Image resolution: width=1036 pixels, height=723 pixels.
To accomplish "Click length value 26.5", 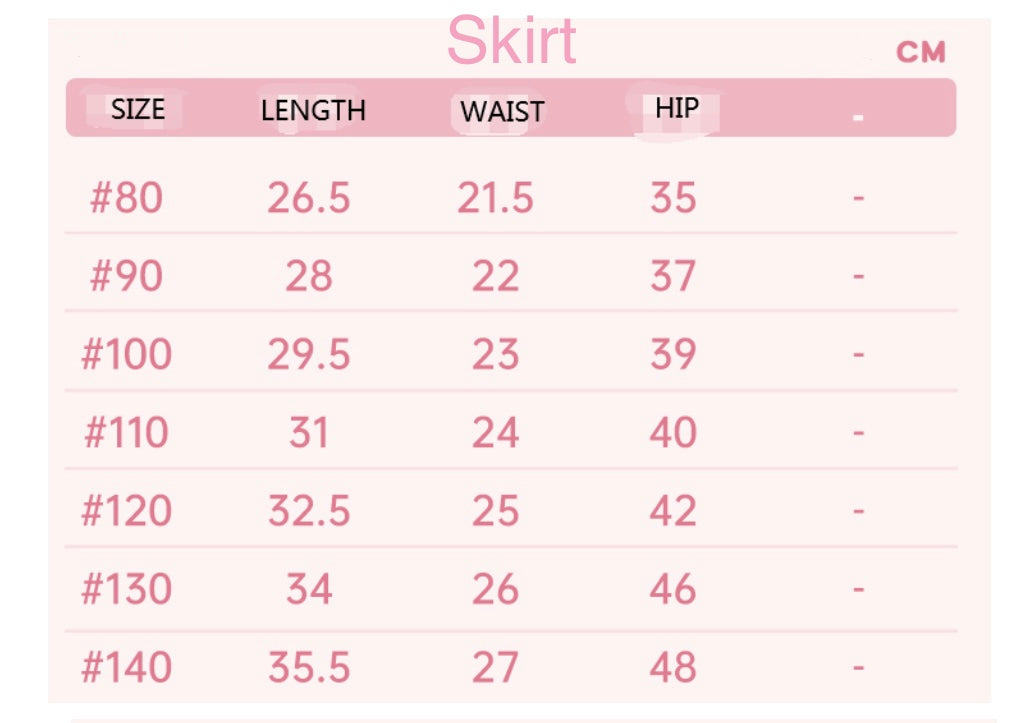I will pos(308,198).
